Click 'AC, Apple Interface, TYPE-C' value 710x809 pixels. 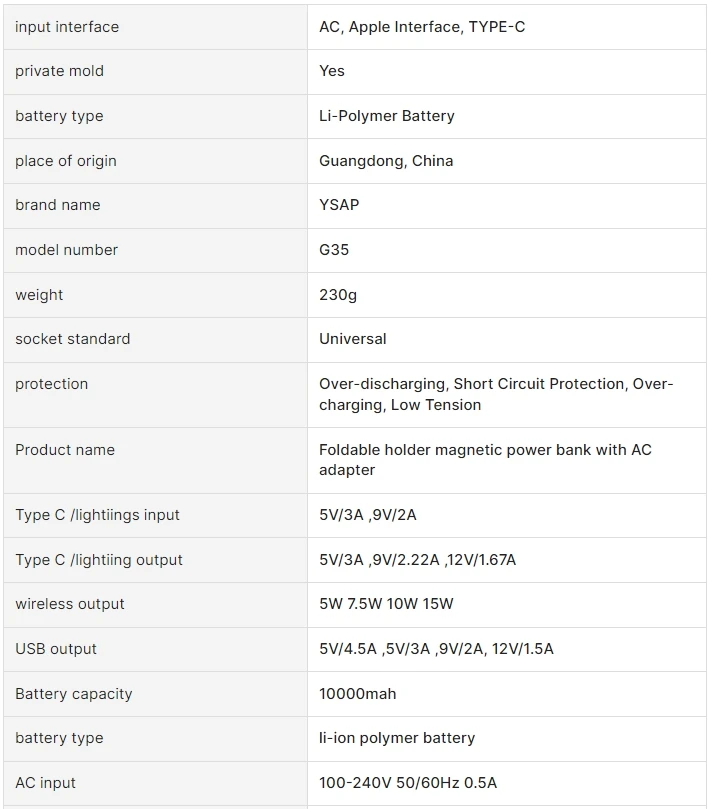[x=421, y=27]
